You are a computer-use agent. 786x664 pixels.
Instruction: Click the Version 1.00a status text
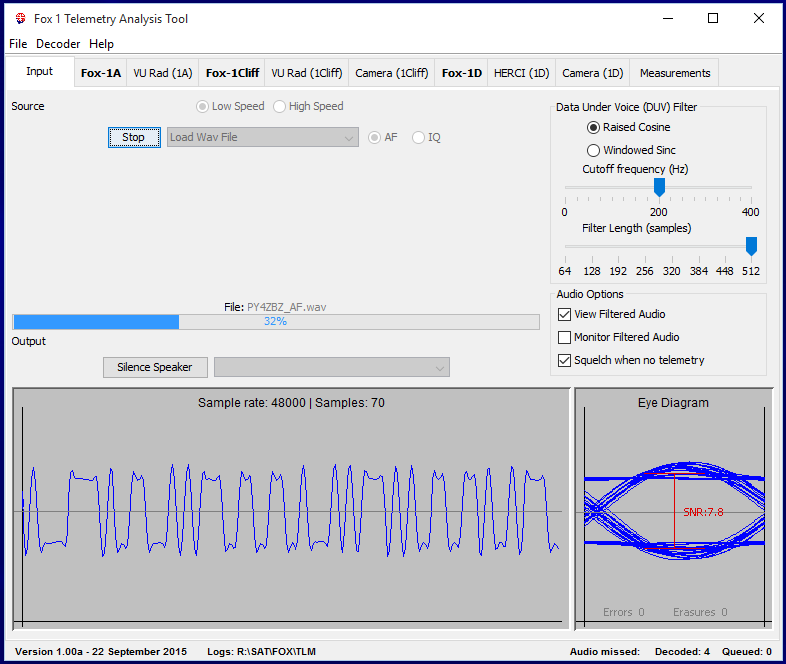[x=101, y=651]
